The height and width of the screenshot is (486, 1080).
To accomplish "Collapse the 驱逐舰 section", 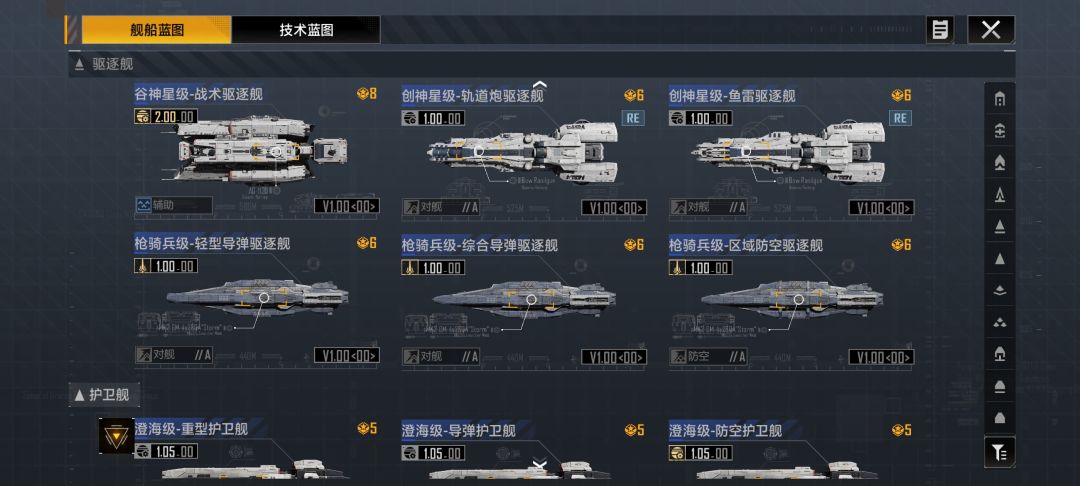I will click(79, 65).
